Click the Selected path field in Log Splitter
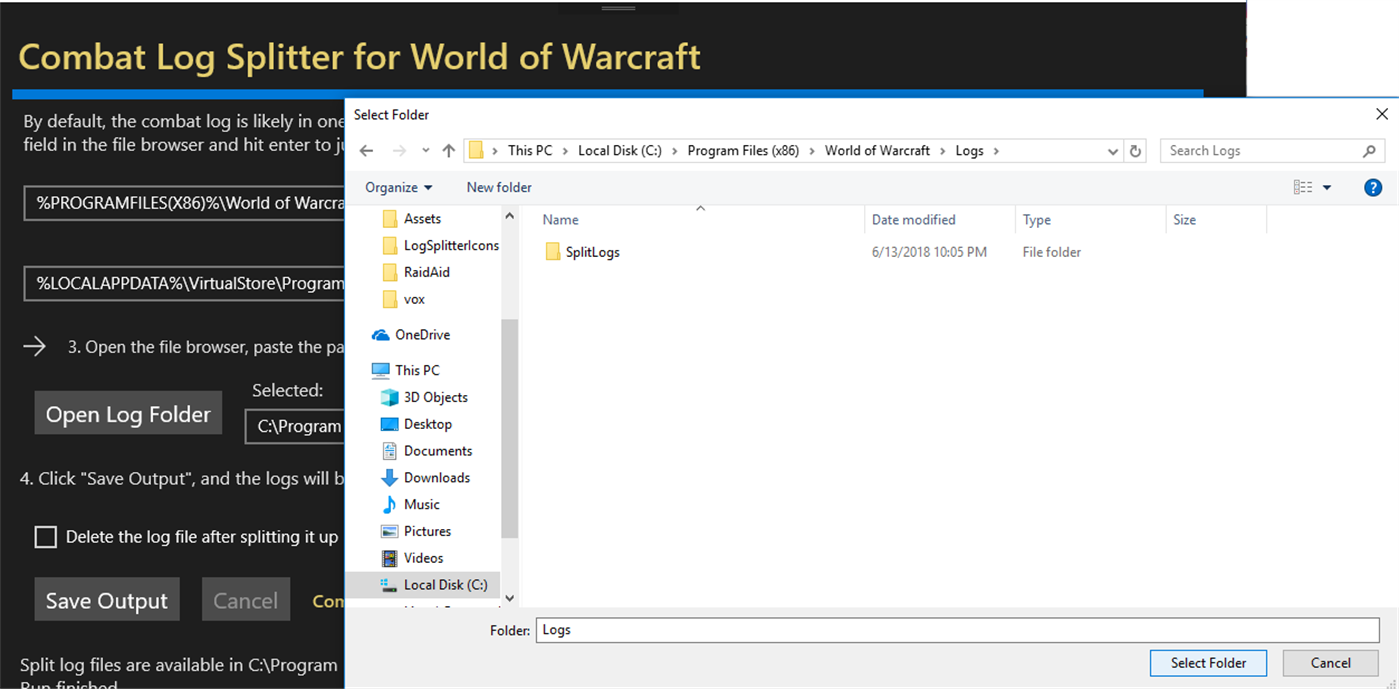1399x689 pixels. click(x=295, y=426)
